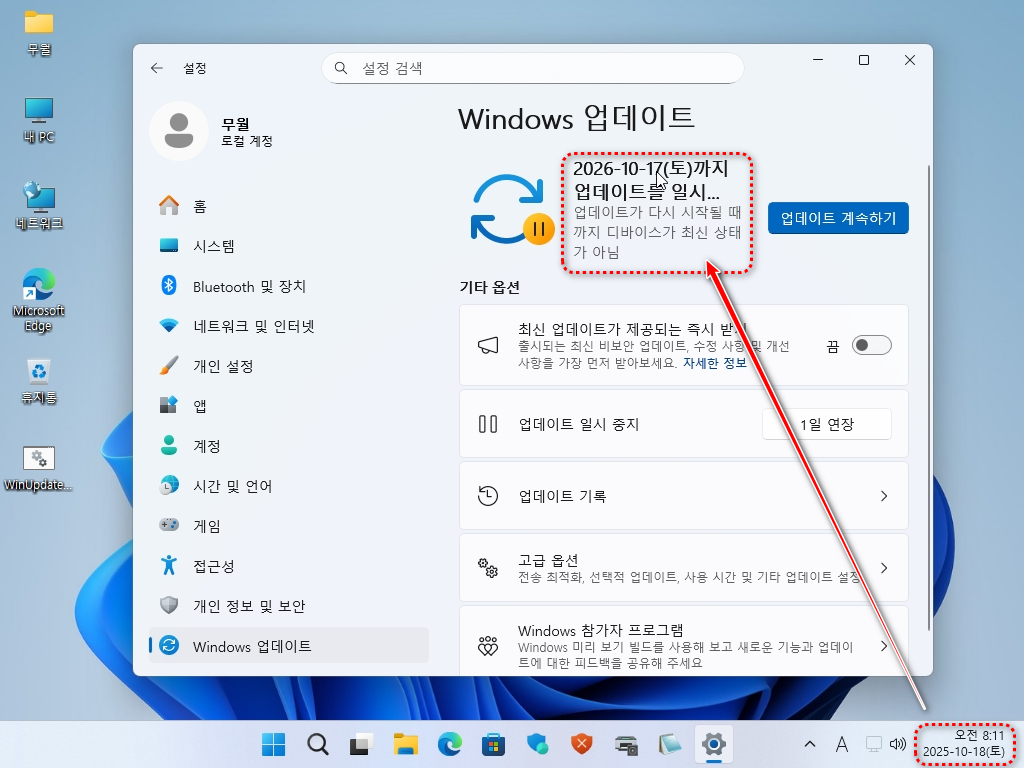Click the blue shield taskbar app

pos(537,744)
